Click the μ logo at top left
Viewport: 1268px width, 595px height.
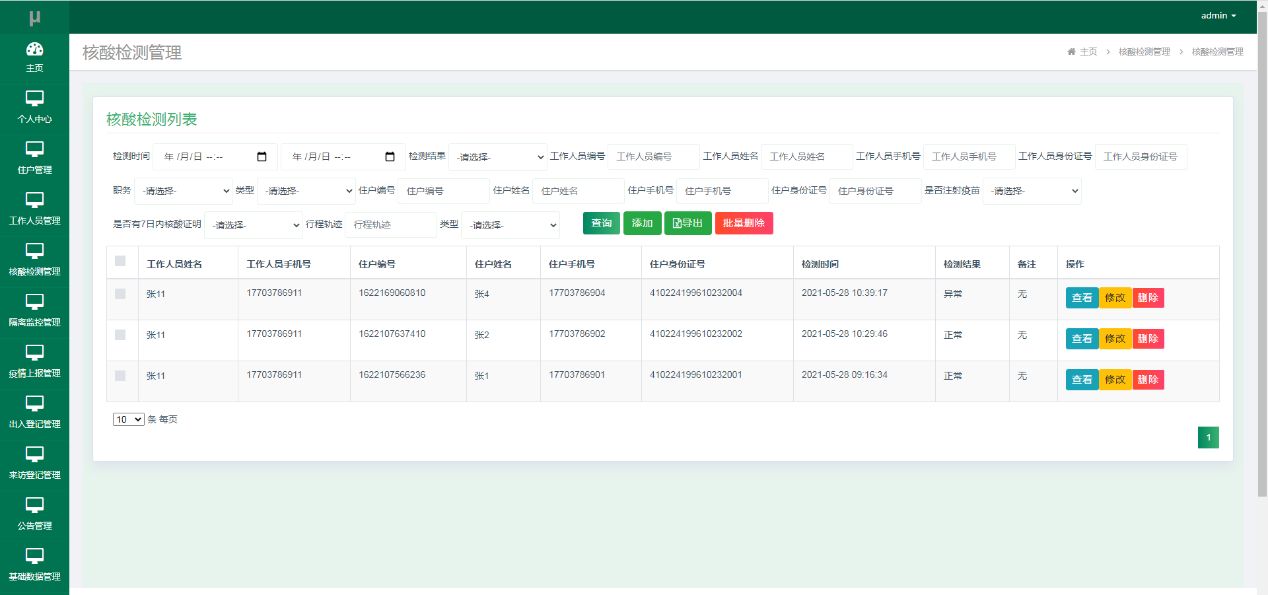34,17
